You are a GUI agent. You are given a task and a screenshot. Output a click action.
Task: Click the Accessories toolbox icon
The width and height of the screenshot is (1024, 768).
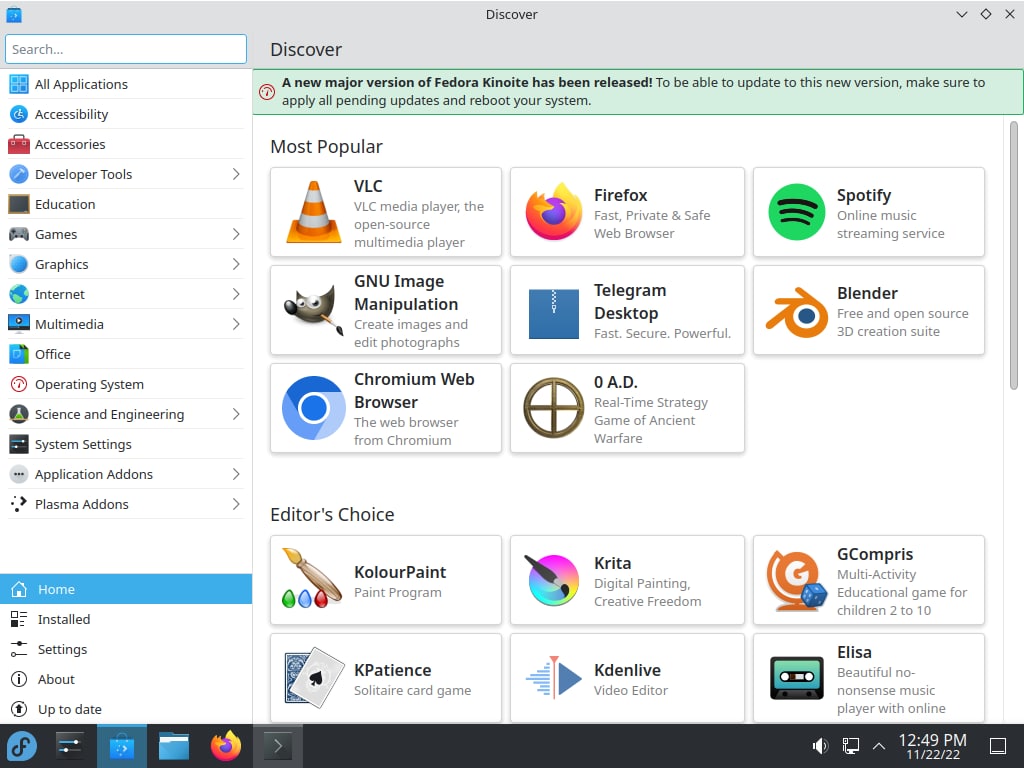18,144
